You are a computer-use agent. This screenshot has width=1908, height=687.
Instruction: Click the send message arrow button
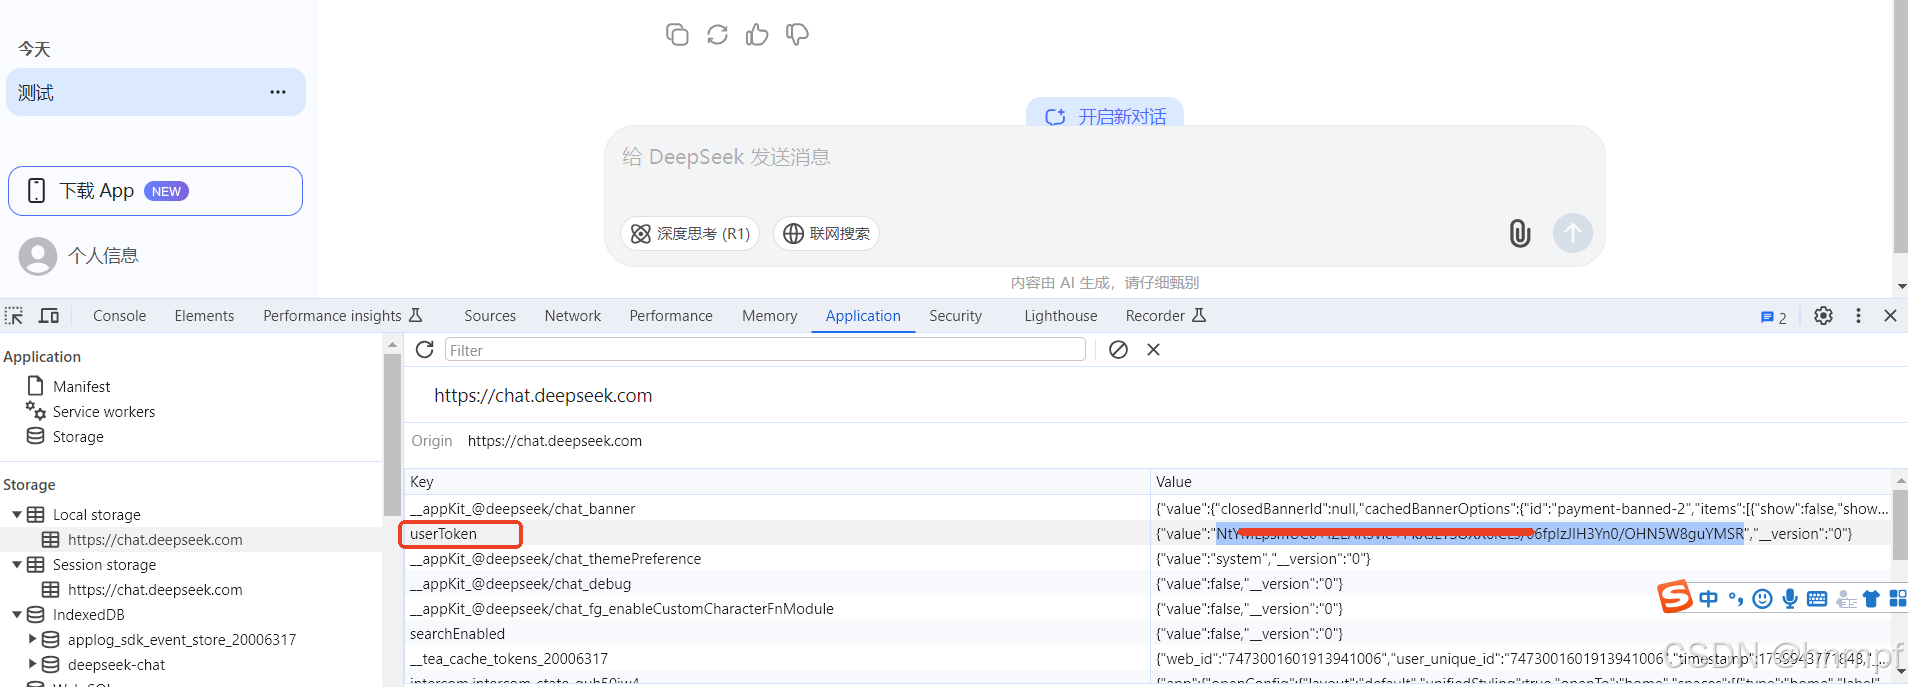click(1573, 233)
